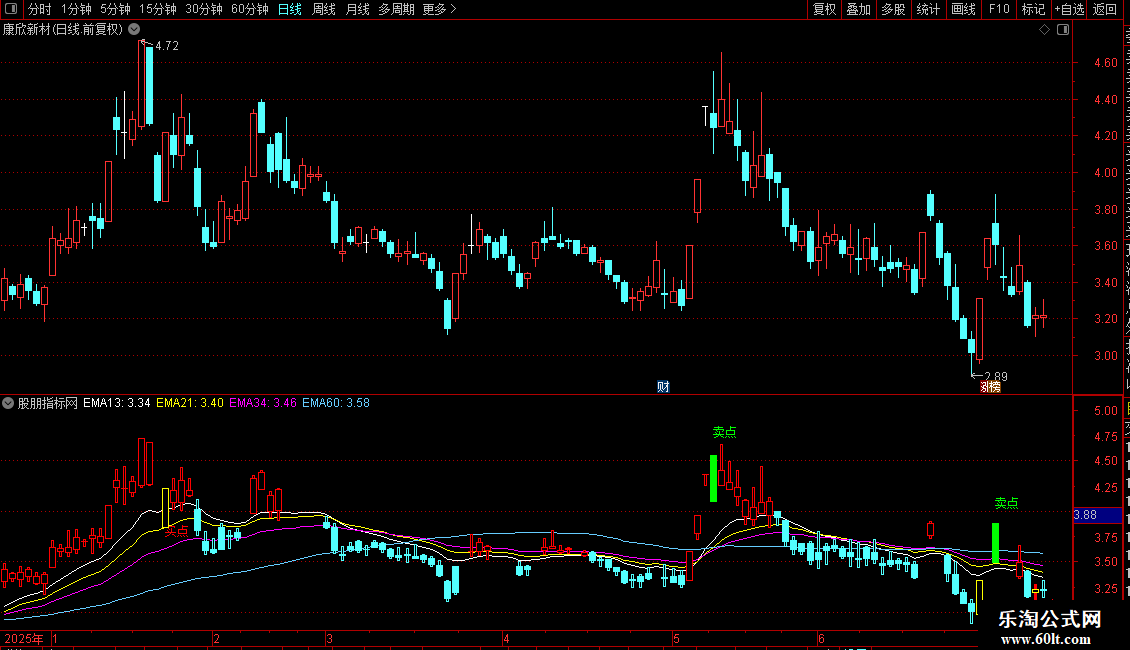The width and height of the screenshot is (1130, 650).
Task: Click the 4.60 price axis label
Action: click(1105, 63)
